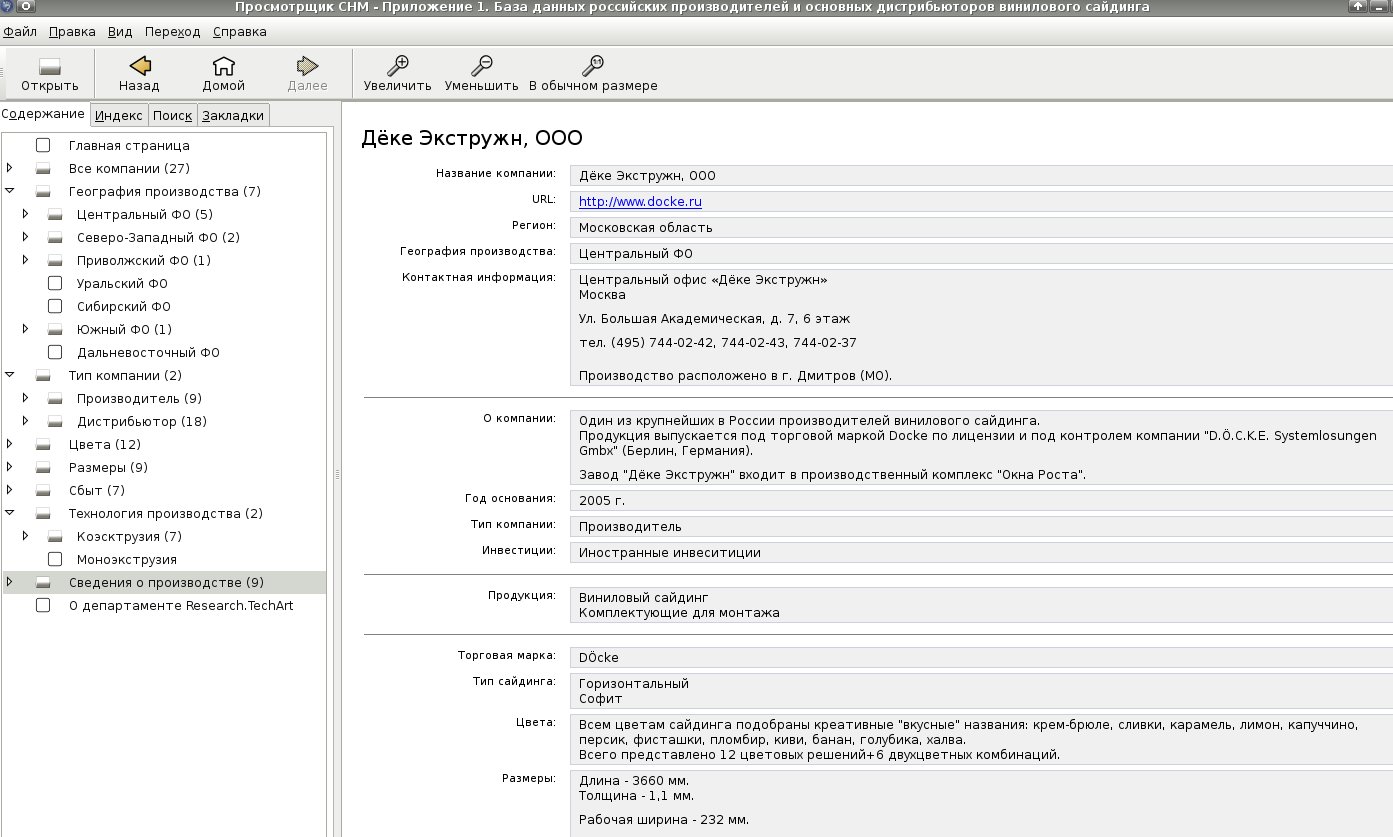
Task: Expand the Приволжский ФО (1) branch
Action: tap(26, 260)
